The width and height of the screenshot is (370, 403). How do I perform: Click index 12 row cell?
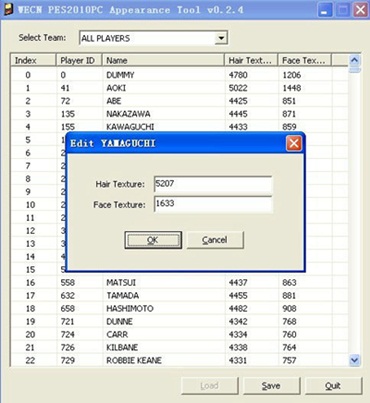(30, 231)
